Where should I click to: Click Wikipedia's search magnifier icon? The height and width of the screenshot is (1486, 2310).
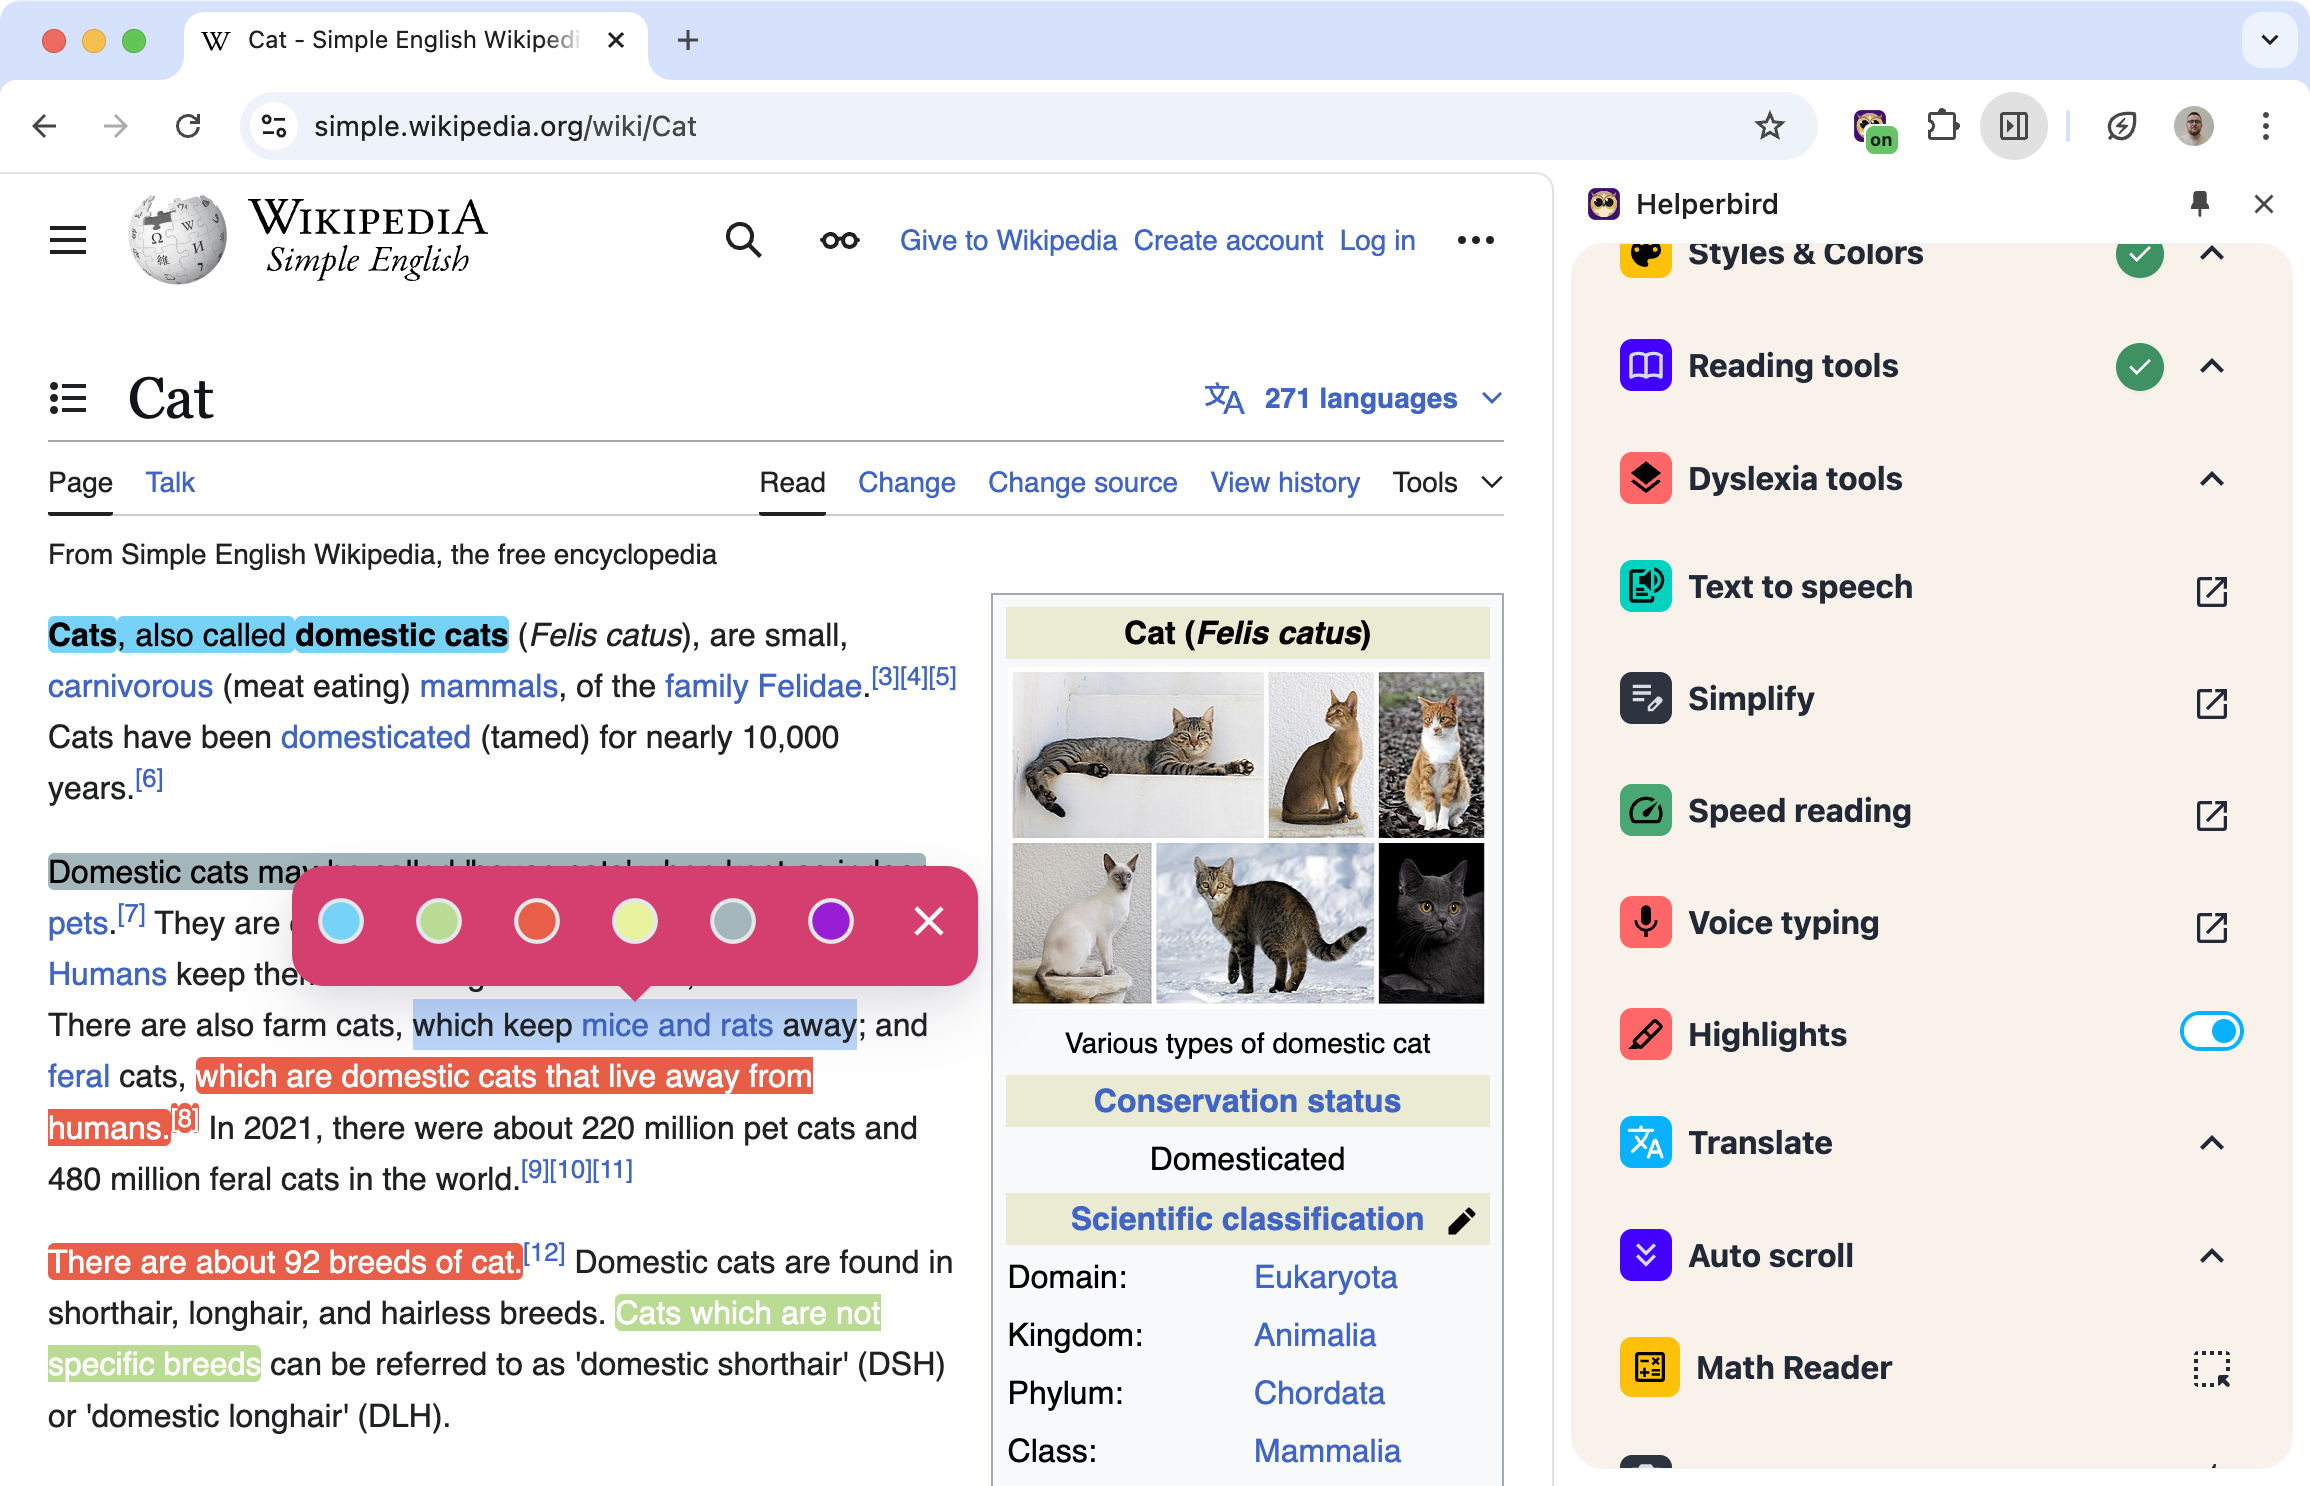[x=742, y=240]
